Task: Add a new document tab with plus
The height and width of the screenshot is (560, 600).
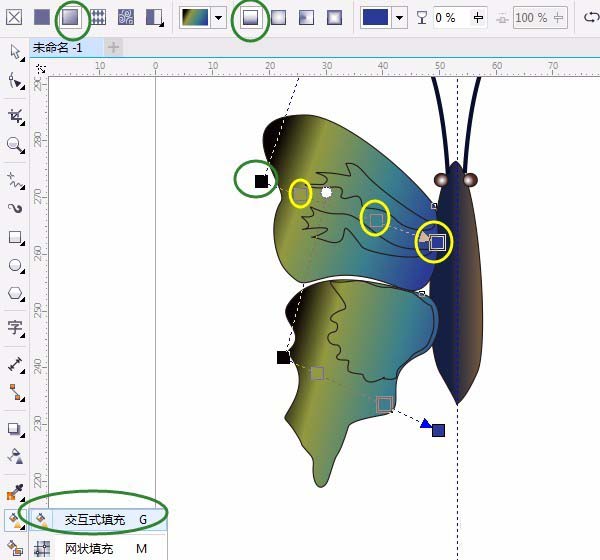Action: click(113, 47)
